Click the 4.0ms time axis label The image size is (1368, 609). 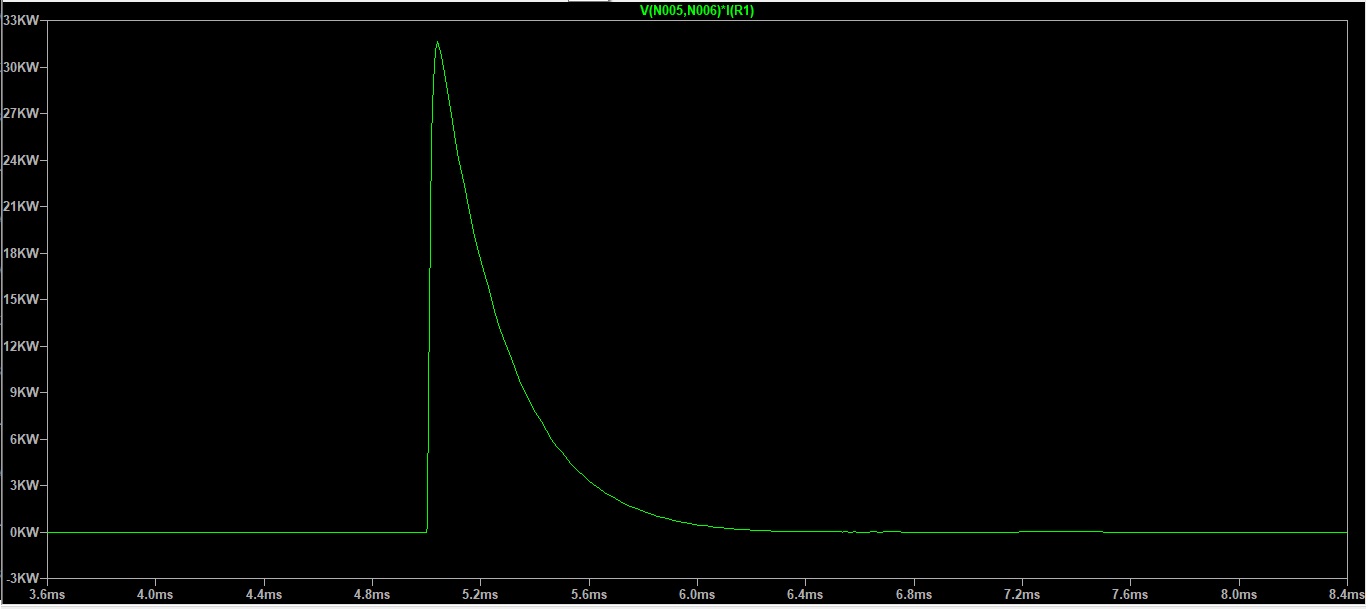click(155, 595)
